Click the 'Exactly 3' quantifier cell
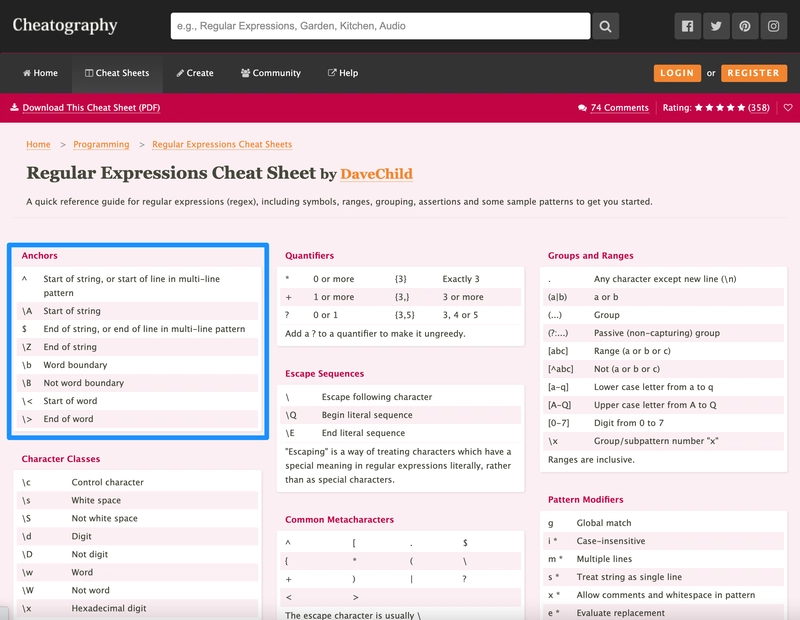 click(461, 279)
